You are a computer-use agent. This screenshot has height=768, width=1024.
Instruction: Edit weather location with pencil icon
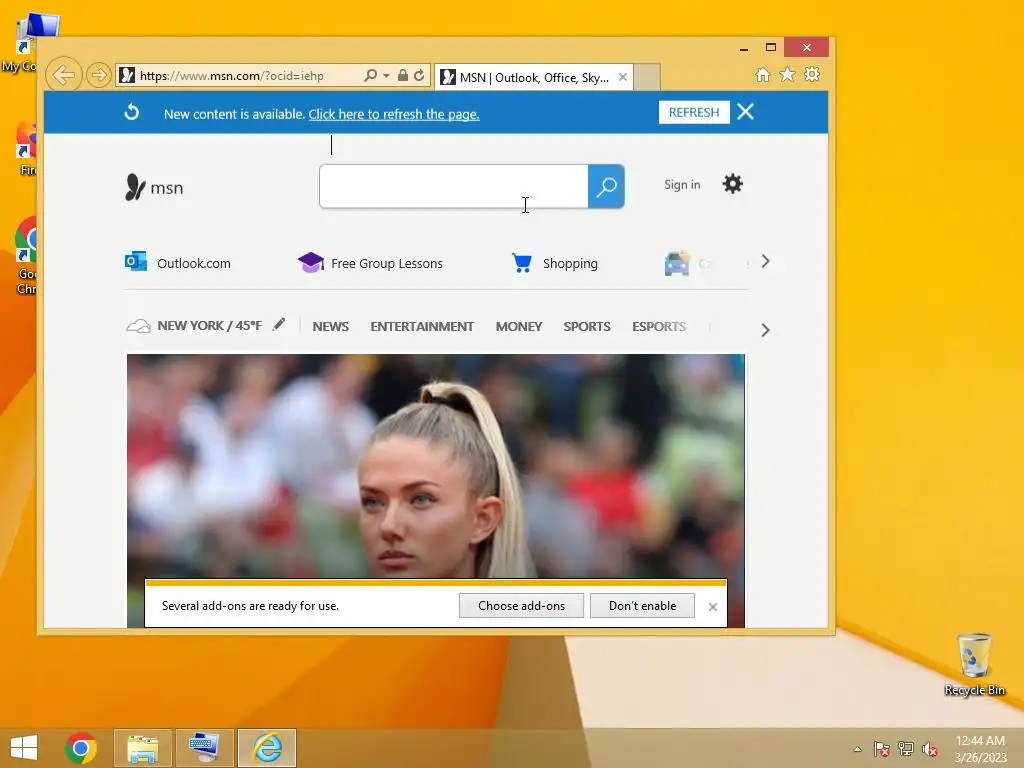pos(279,324)
